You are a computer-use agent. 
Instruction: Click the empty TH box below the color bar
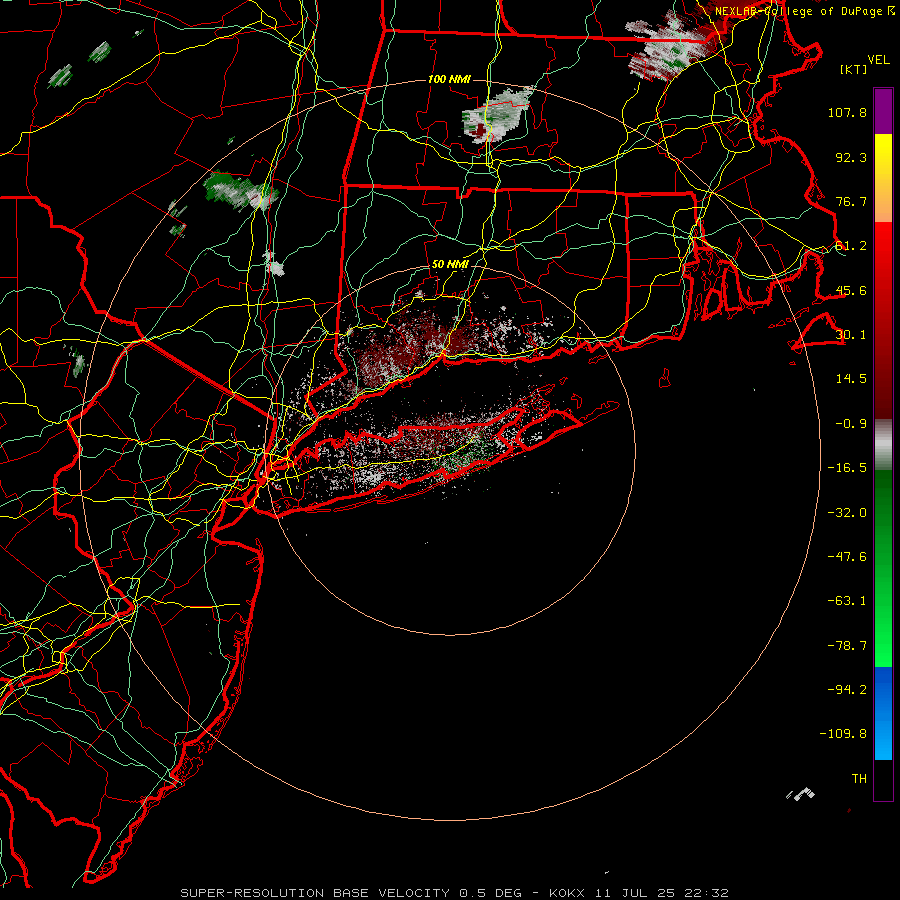click(883, 780)
